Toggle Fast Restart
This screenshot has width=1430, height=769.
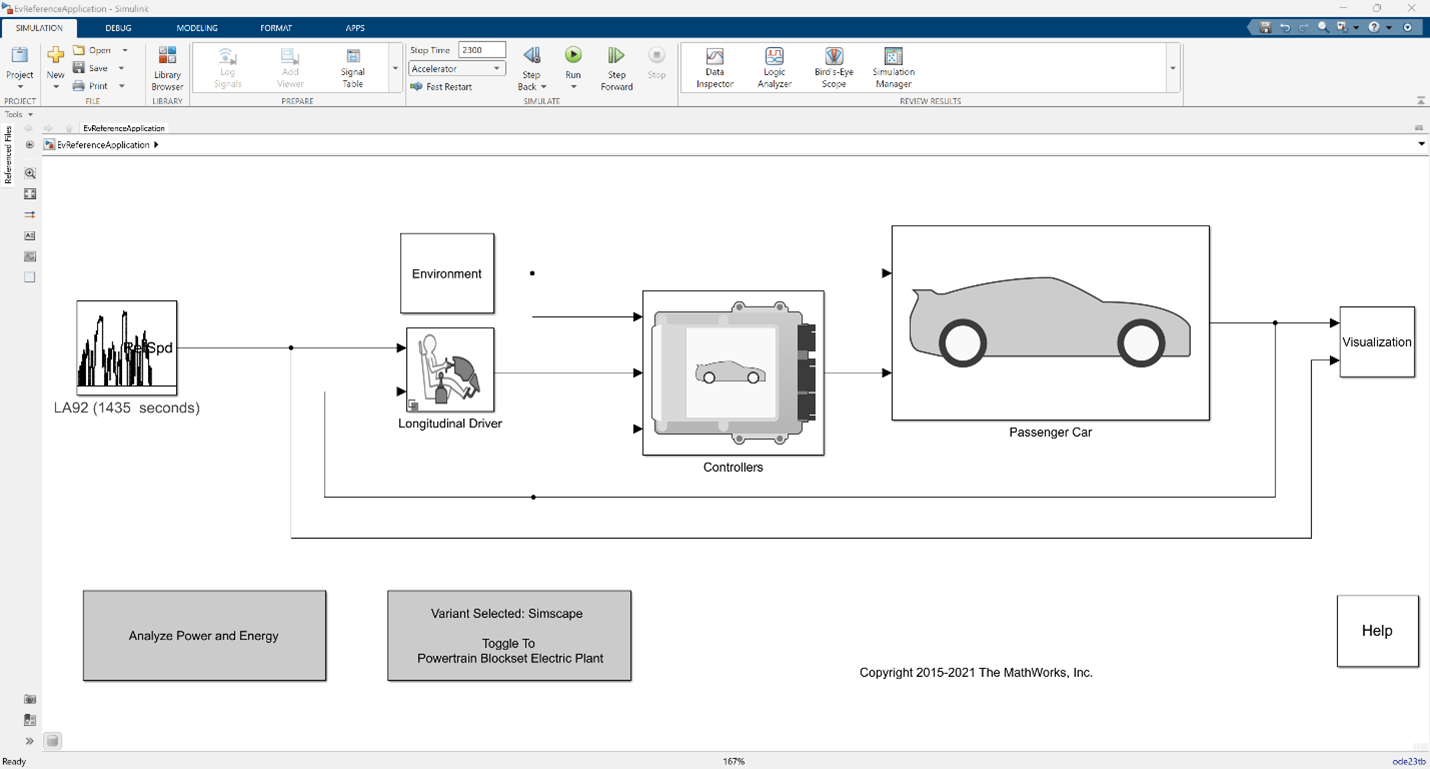(442, 87)
